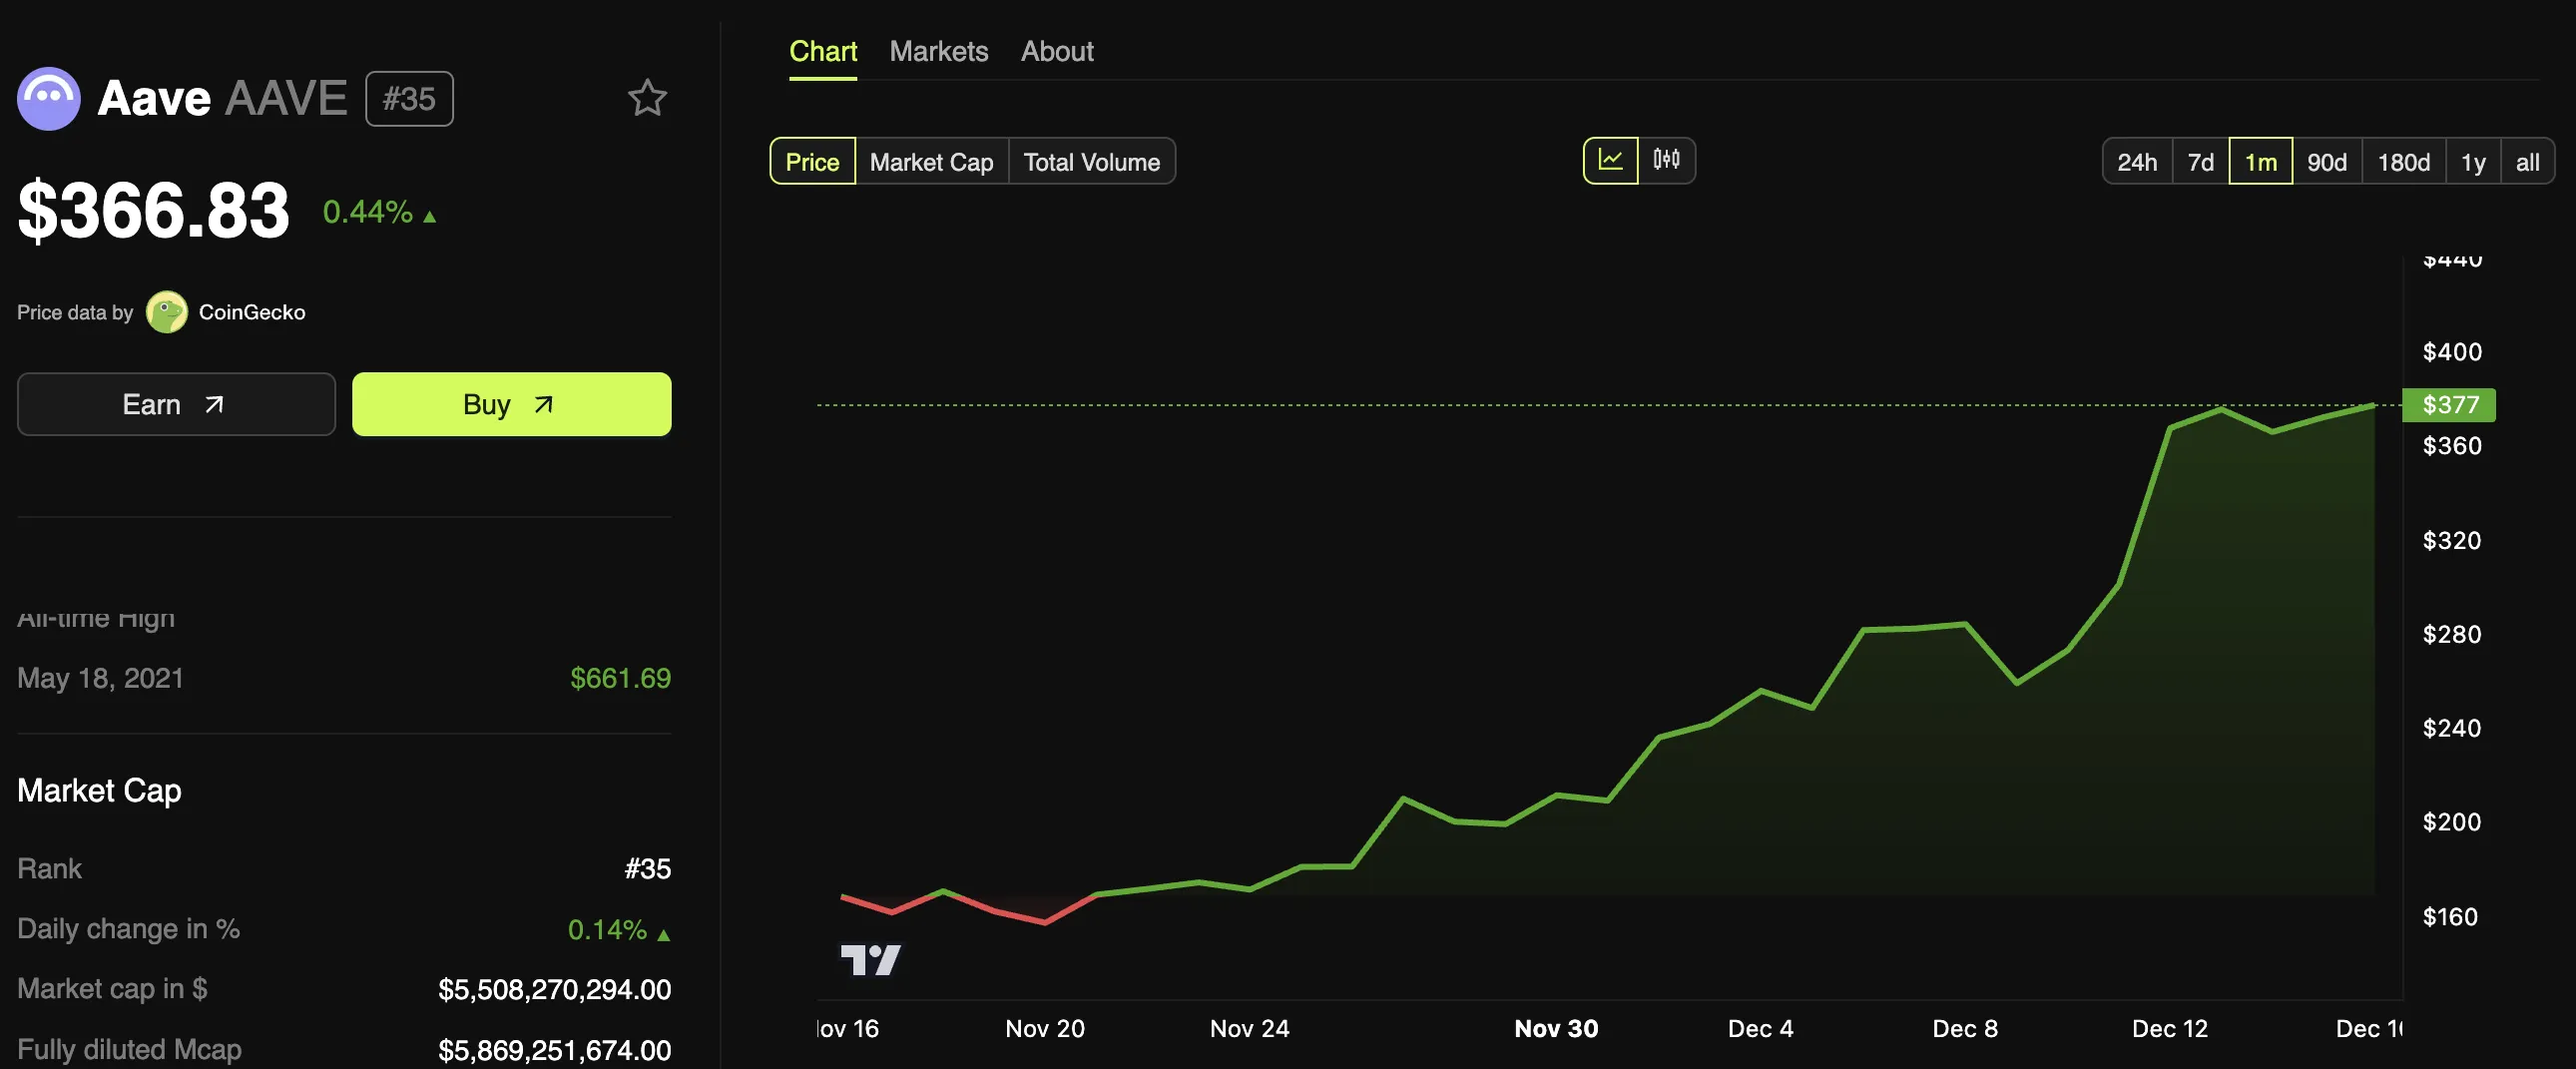This screenshot has width=2576, height=1069.
Task: Click the $280 axis price label
Action: click(2451, 634)
